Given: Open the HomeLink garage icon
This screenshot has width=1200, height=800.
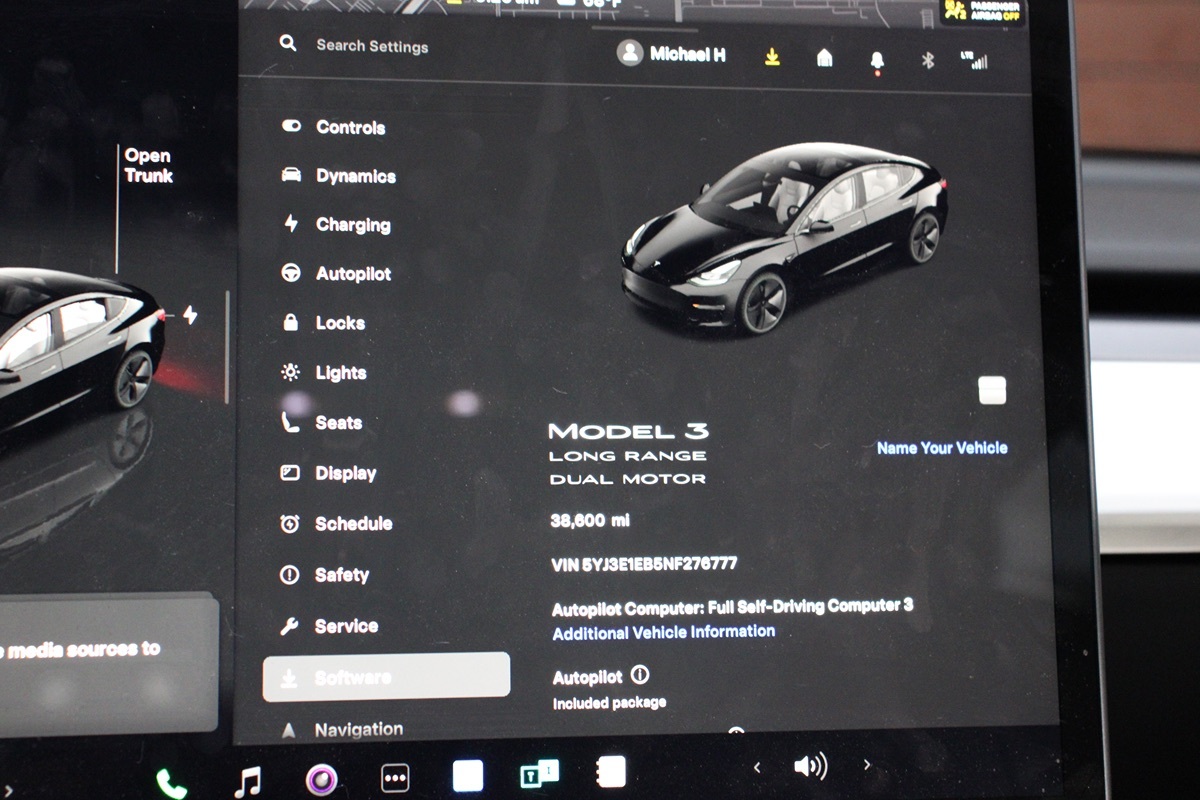Looking at the screenshot, I should pos(824,58).
